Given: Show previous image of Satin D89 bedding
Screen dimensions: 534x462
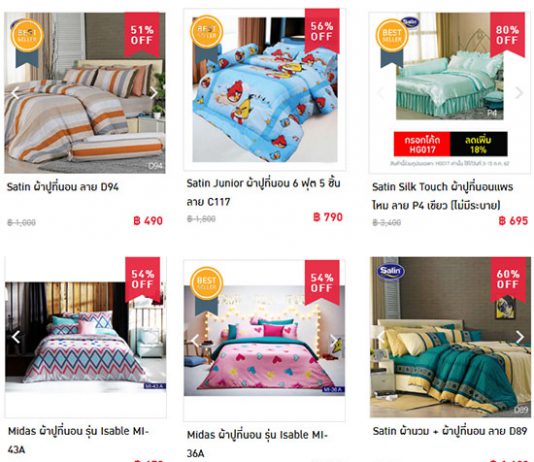Looking at the screenshot, I should [x=381, y=337].
